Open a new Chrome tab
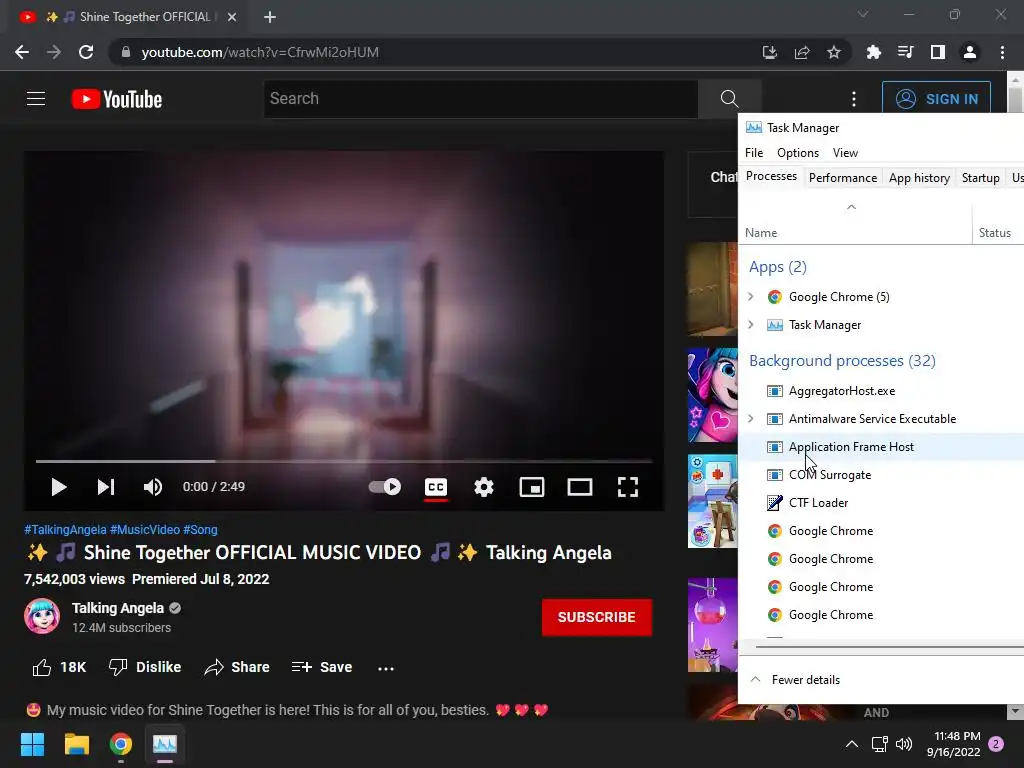The width and height of the screenshot is (1024, 768). tap(270, 17)
